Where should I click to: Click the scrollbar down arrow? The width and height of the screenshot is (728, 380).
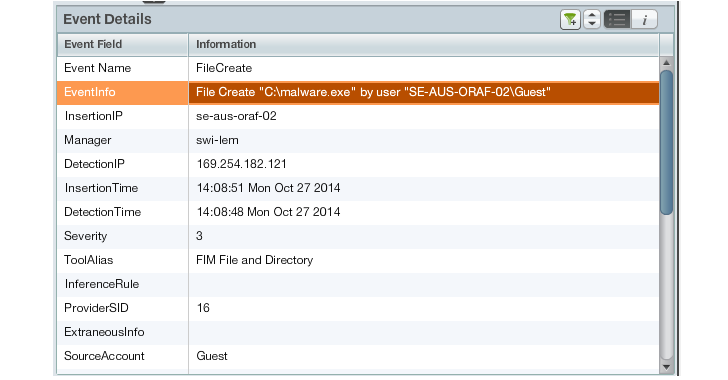[x=667, y=367]
